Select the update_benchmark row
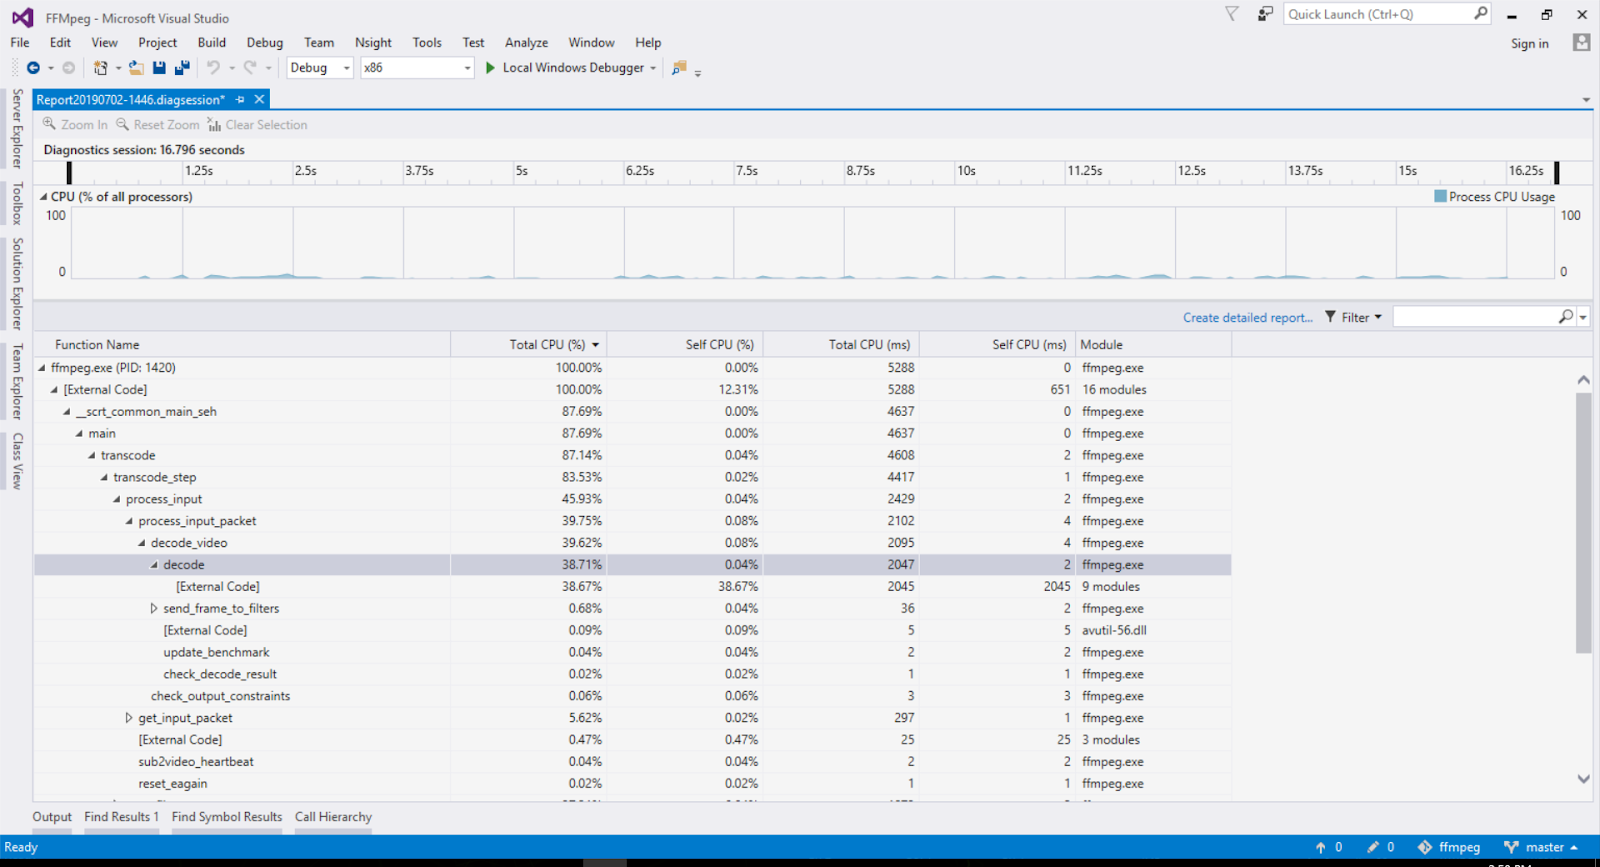 [x=632, y=652]
